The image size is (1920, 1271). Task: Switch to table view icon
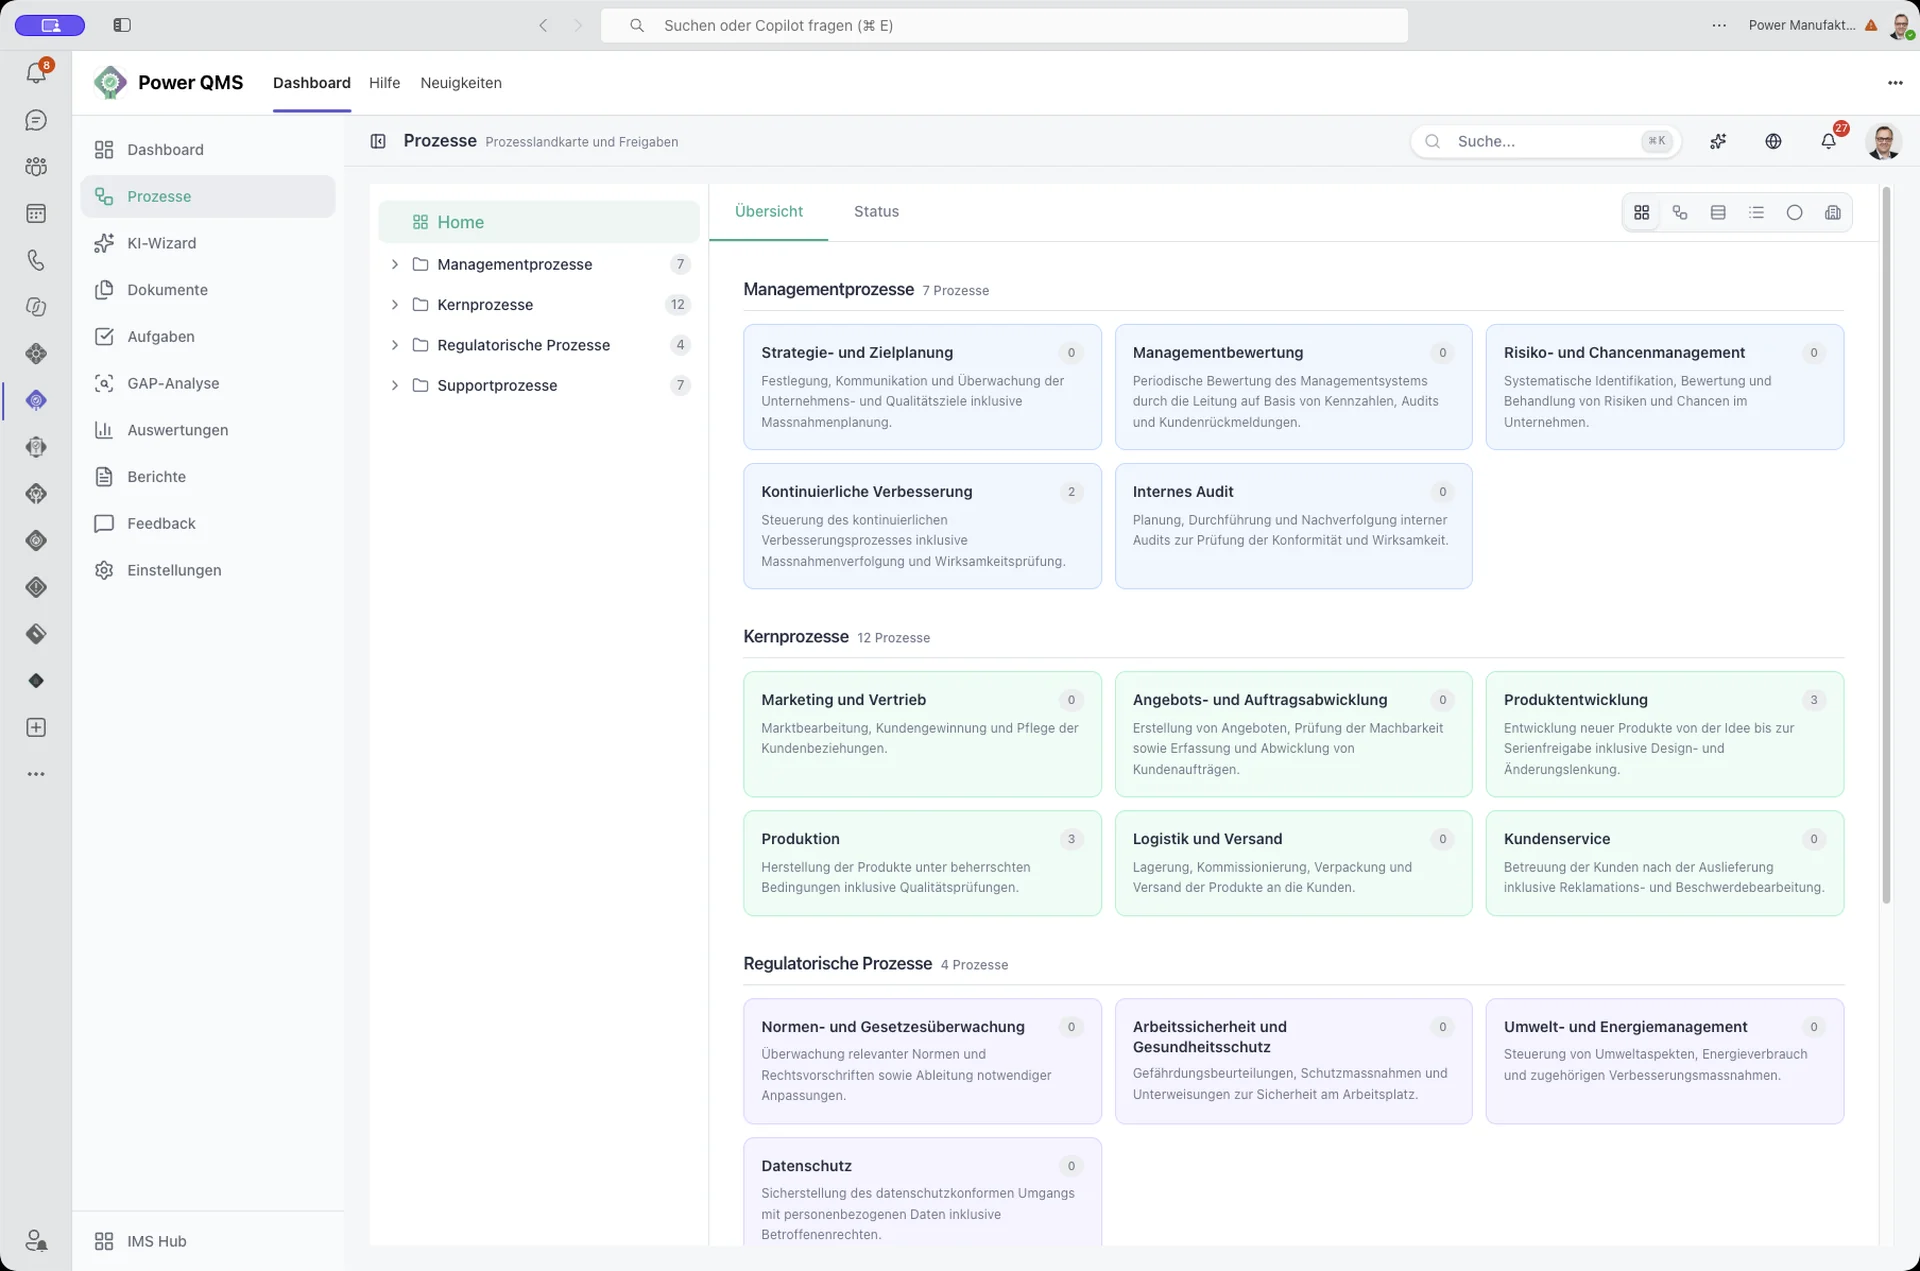pyautogui.click(x=1718, y=212)
